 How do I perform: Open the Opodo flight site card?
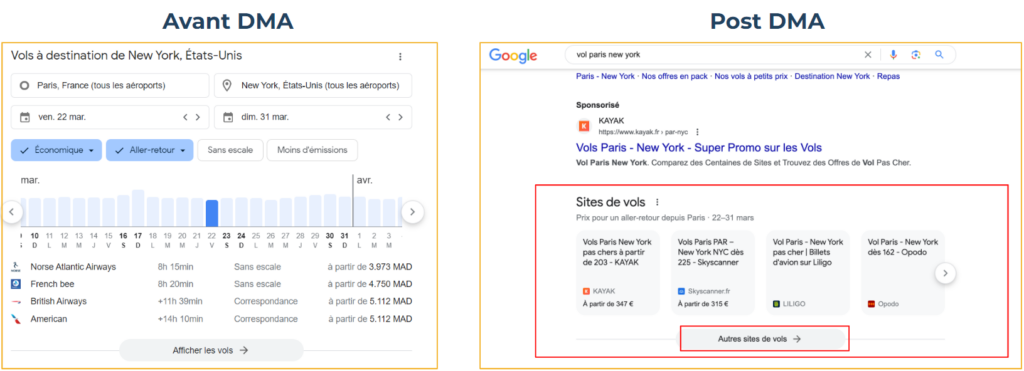pyautogui.click(x=903, y=272)
